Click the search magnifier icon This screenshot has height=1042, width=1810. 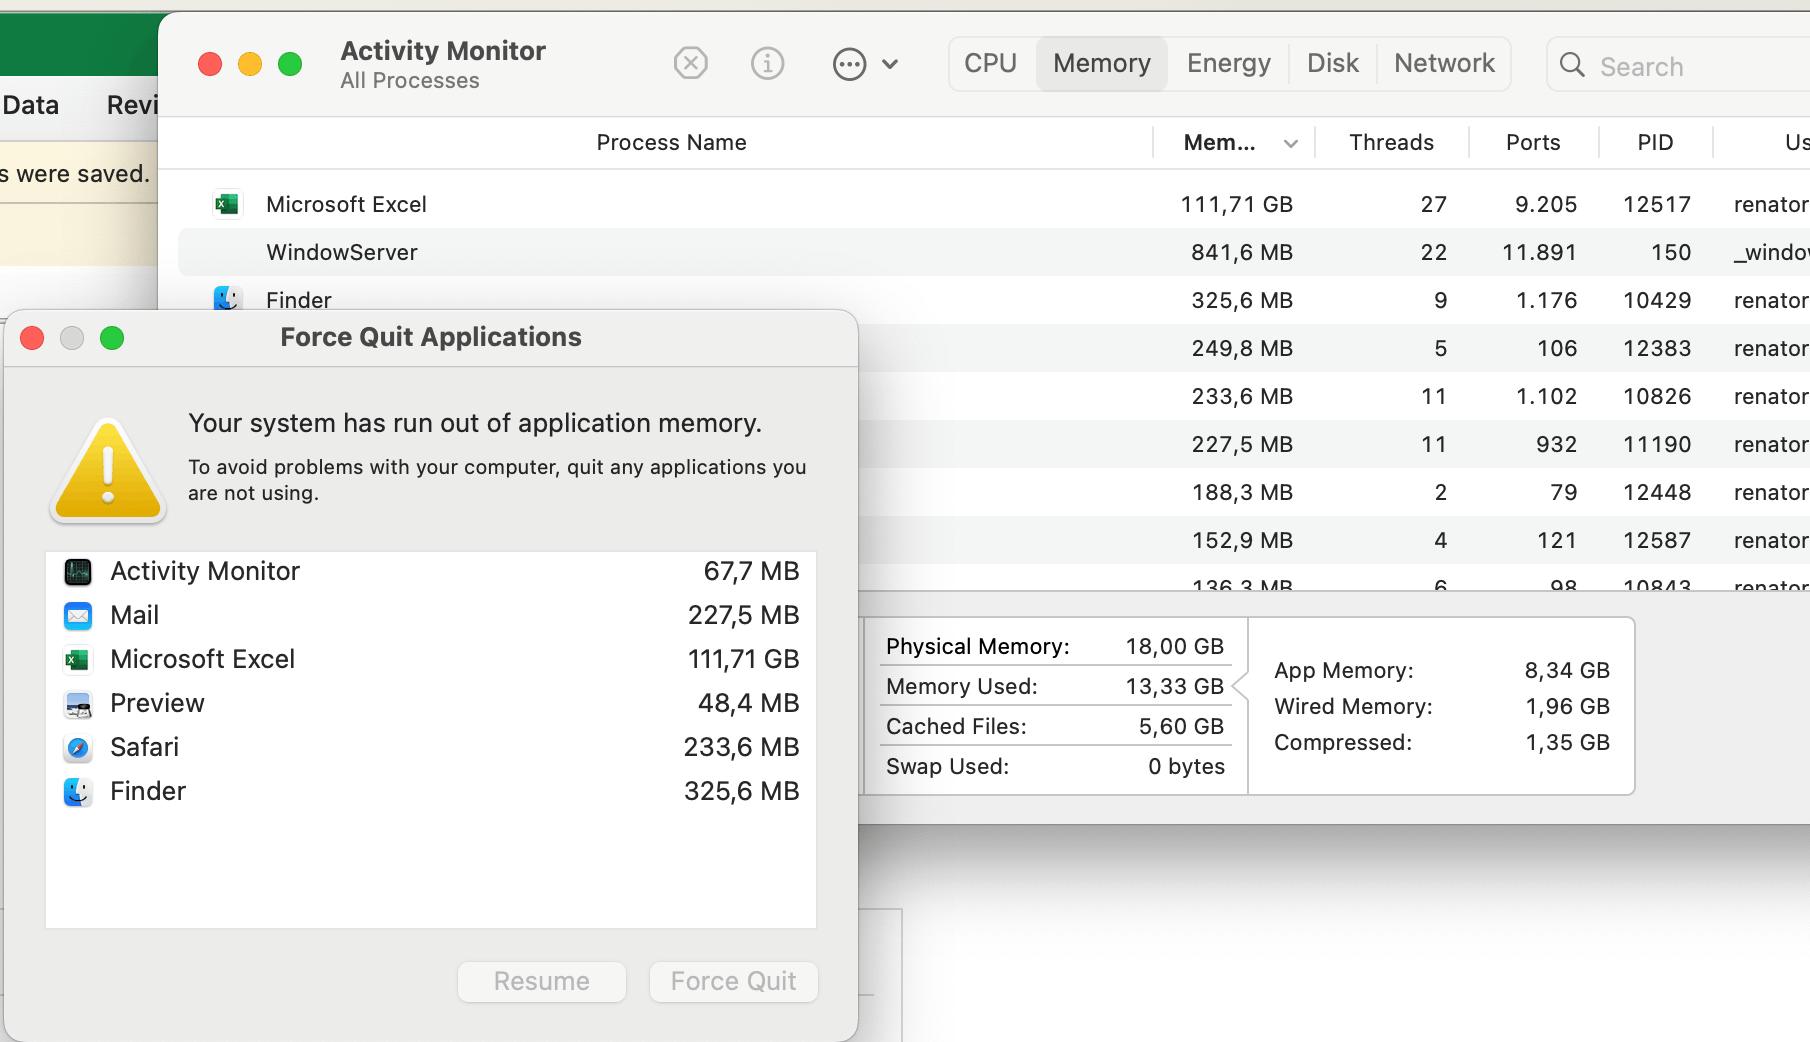[1572, 65]
